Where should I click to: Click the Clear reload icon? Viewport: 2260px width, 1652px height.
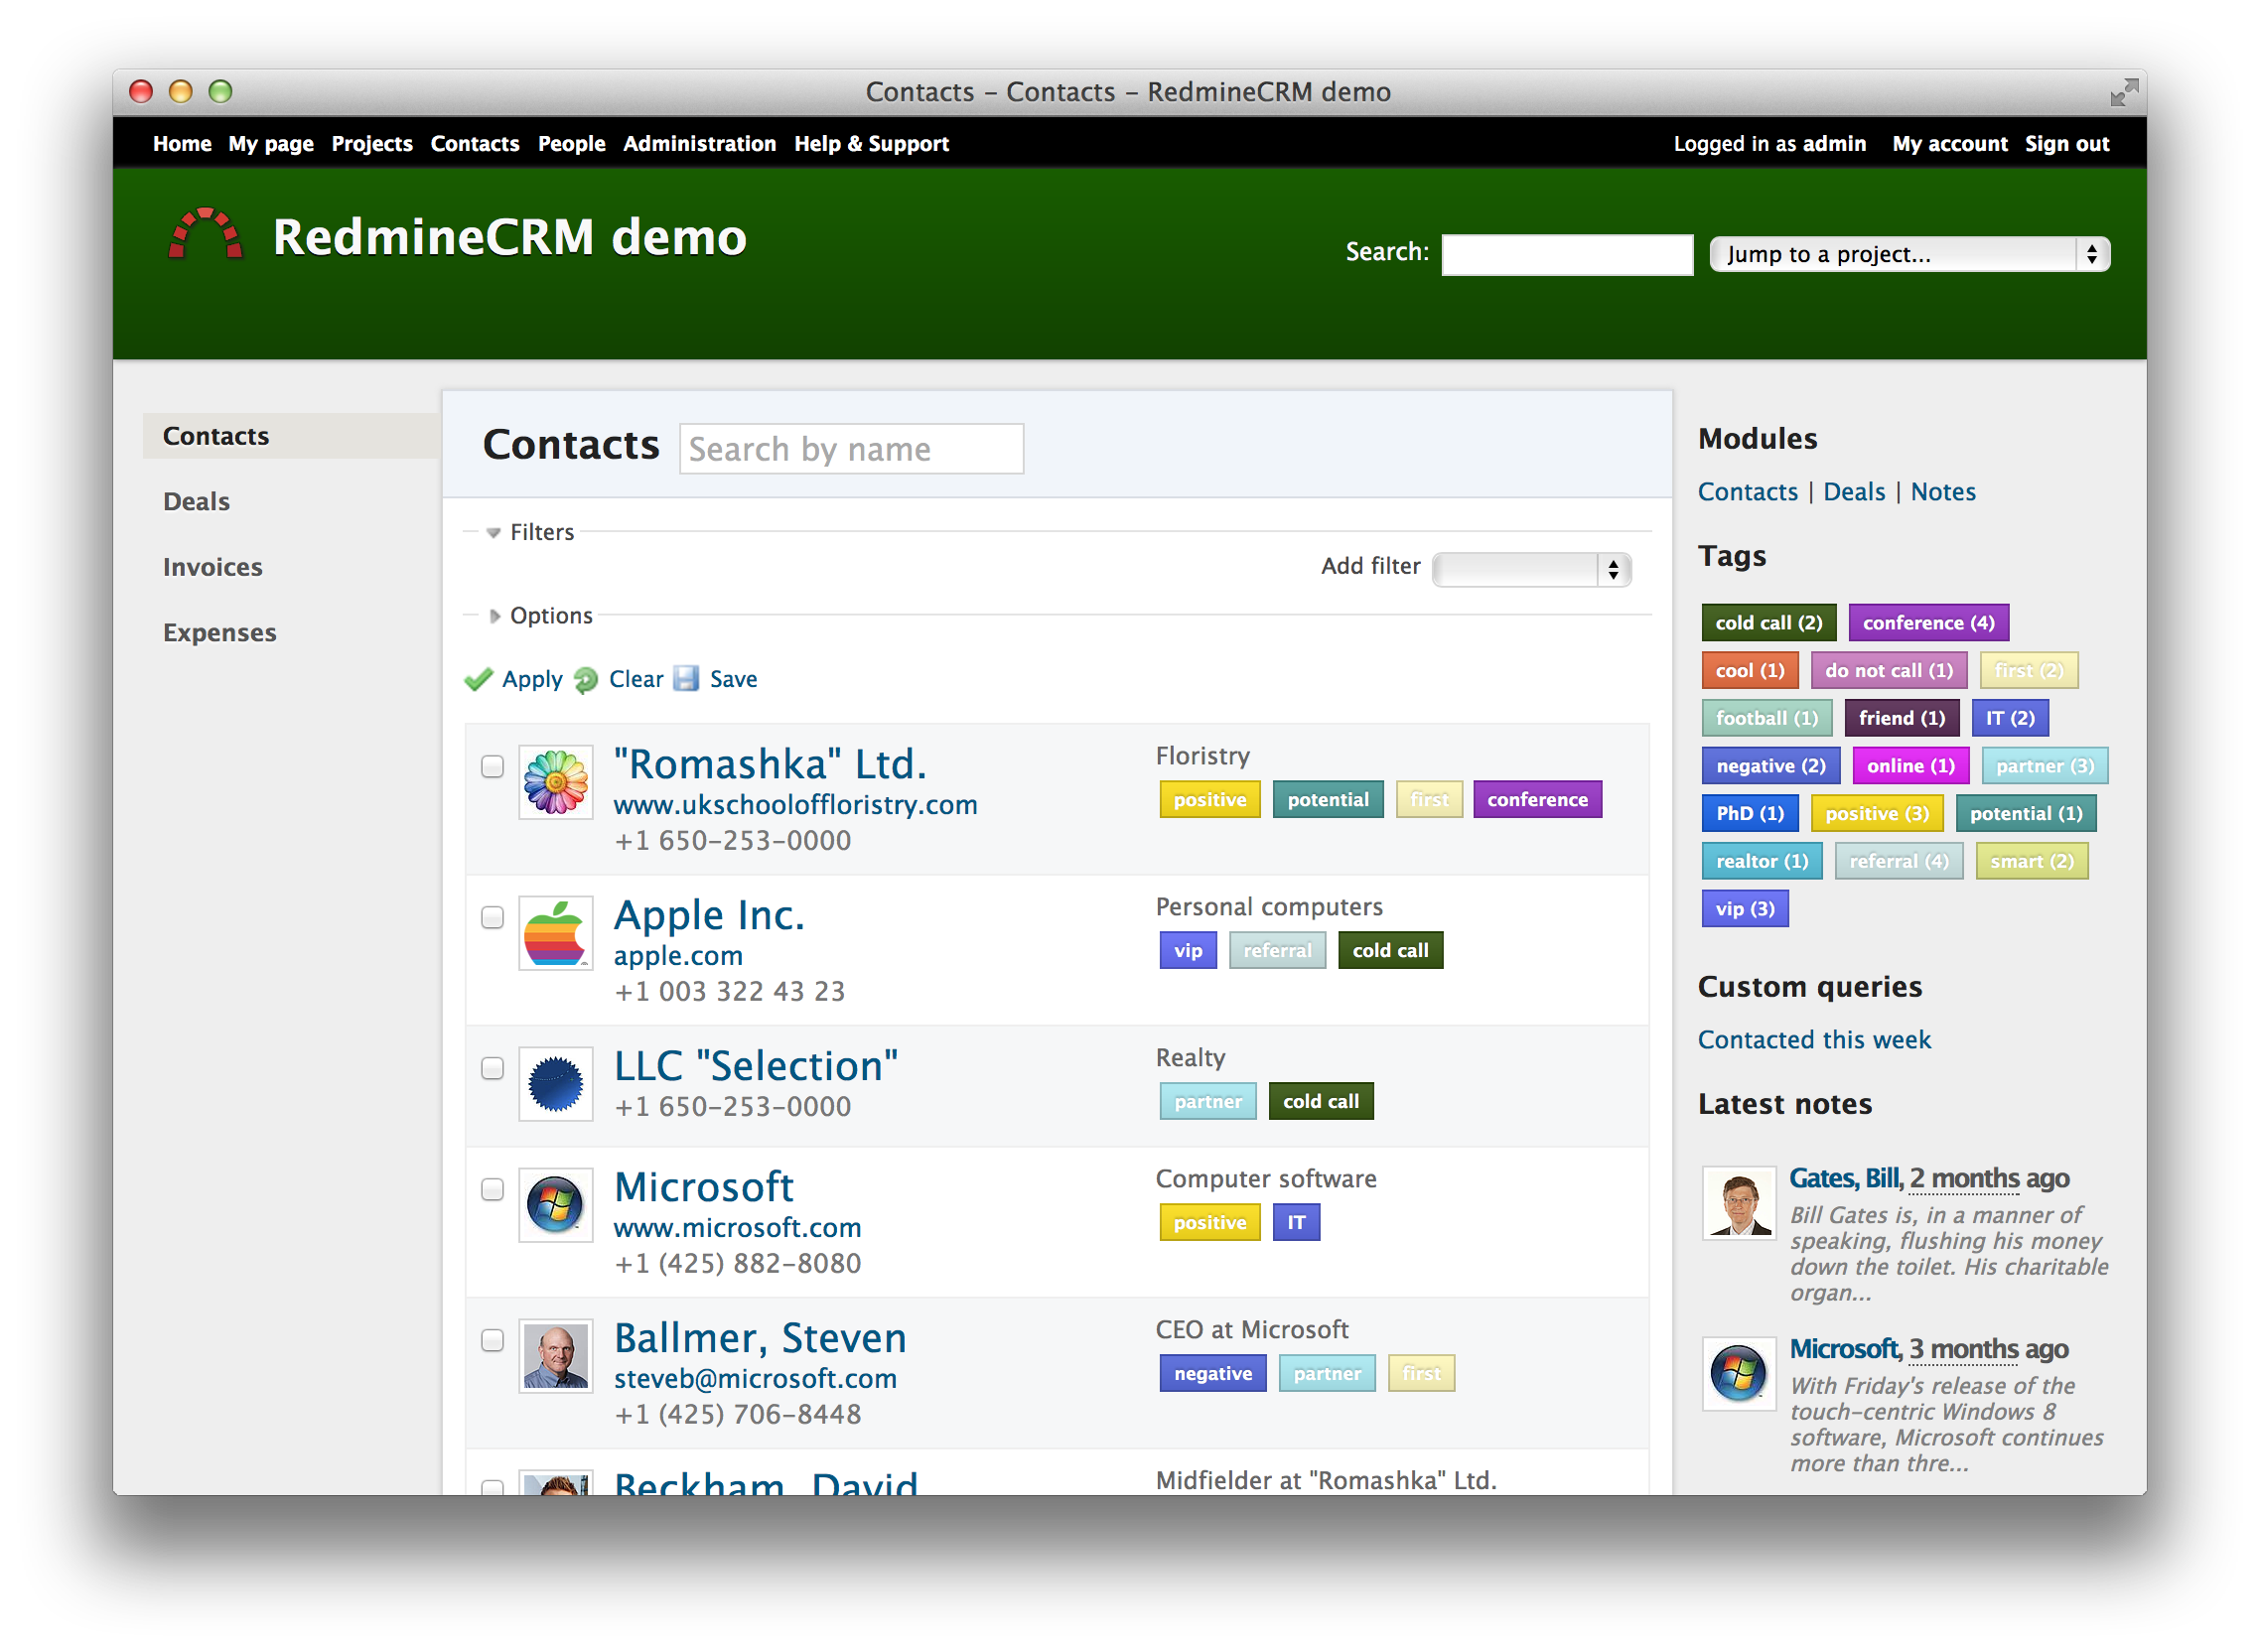point(586,680)
